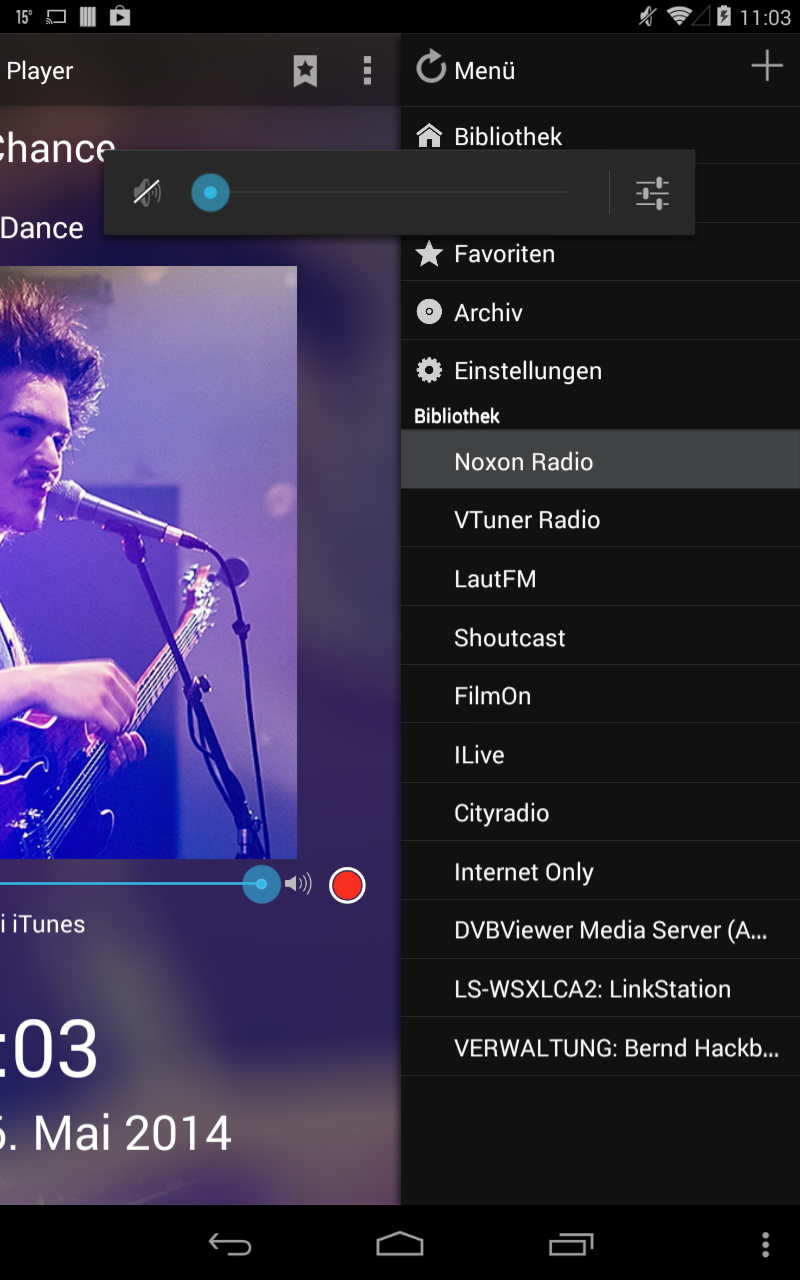Screen dimensions: 800x1280
Task: Toggle the muted speaker icon in volume popup
Action: pyautogui.click(x=148, y=192)
